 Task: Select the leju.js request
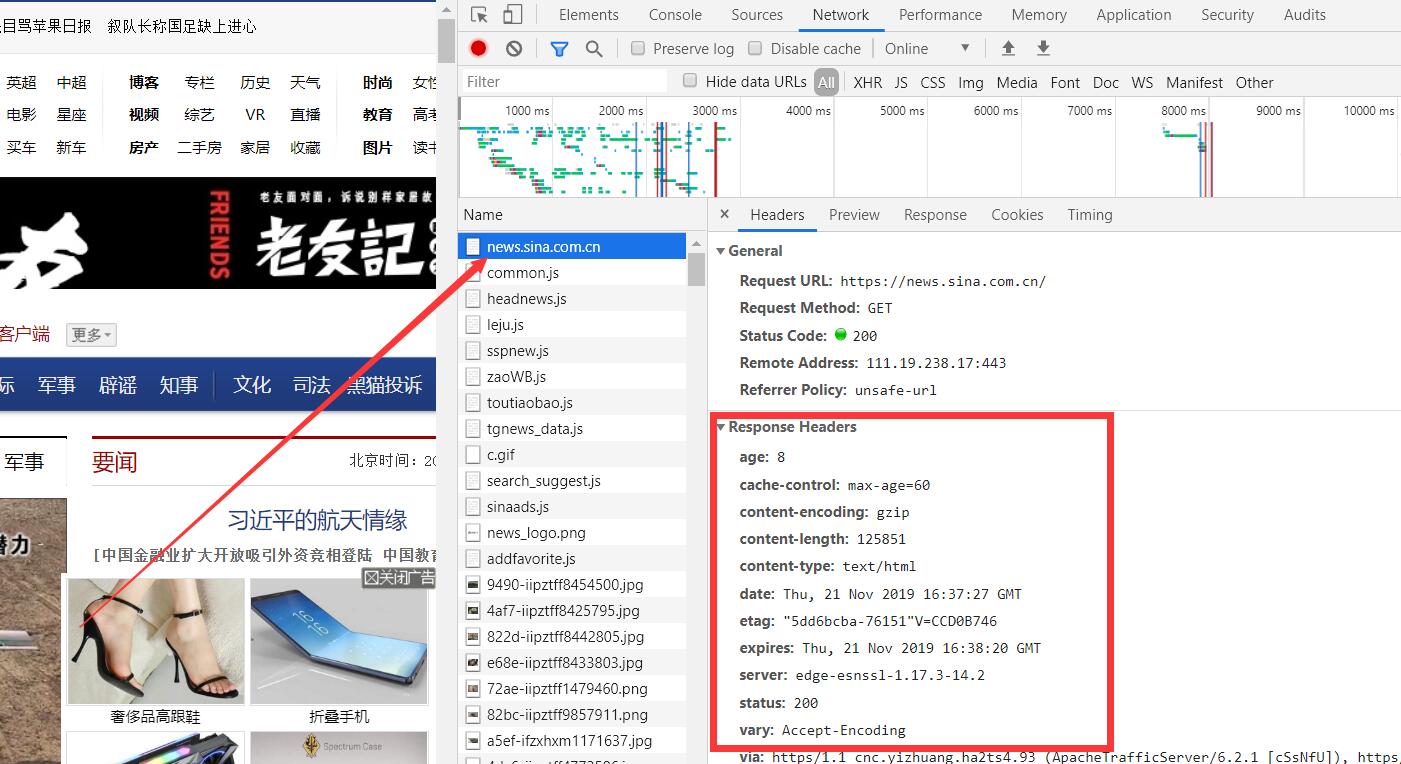(572, 324)
